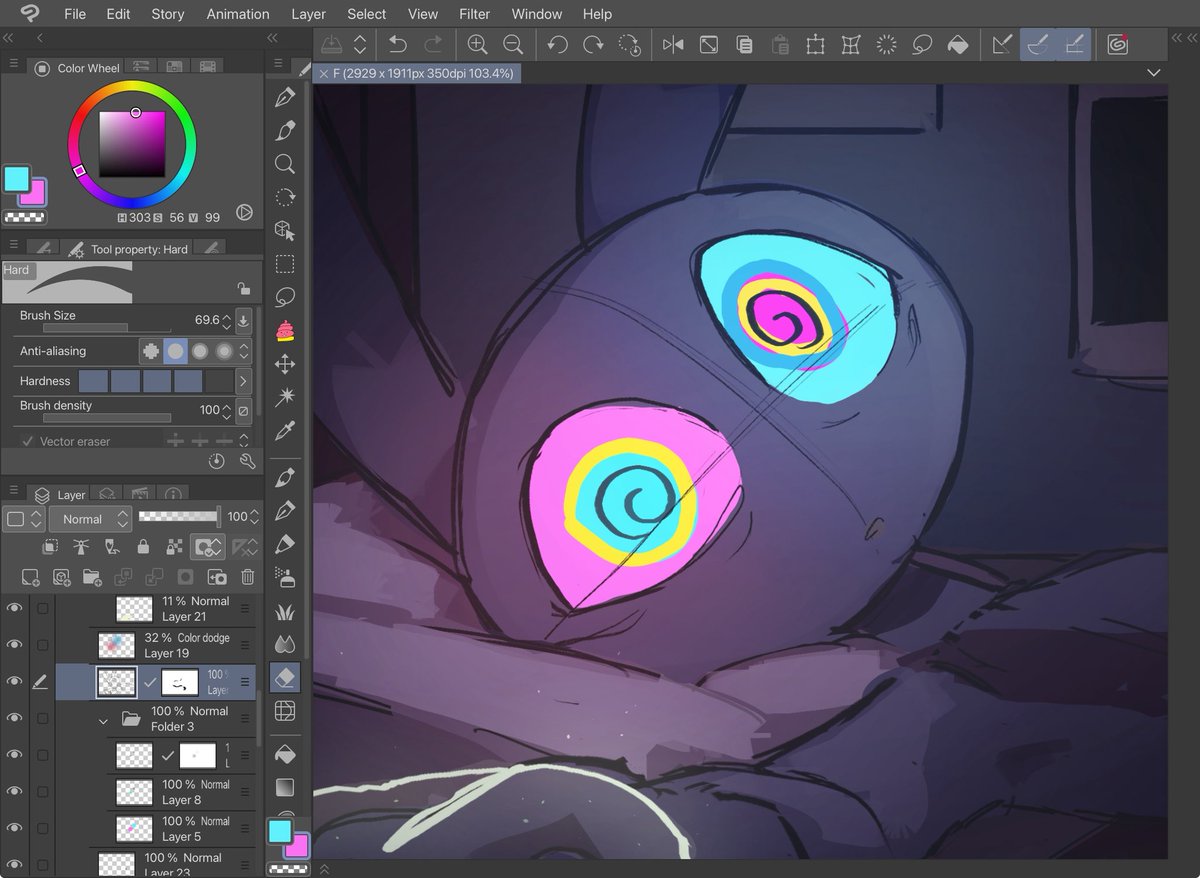Click the Deselect dotted circle icon
Image resolution: width=1200 pixels, height=878 pixels.
[886, 44]
